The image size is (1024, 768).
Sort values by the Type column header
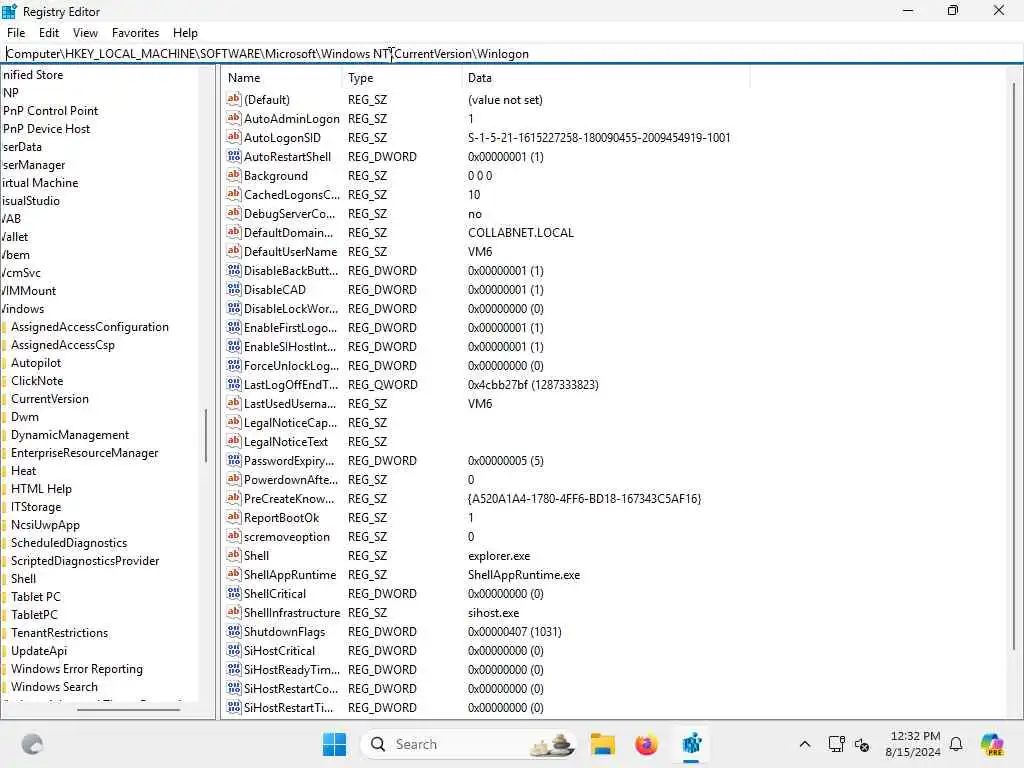click(x=402, y=78)
